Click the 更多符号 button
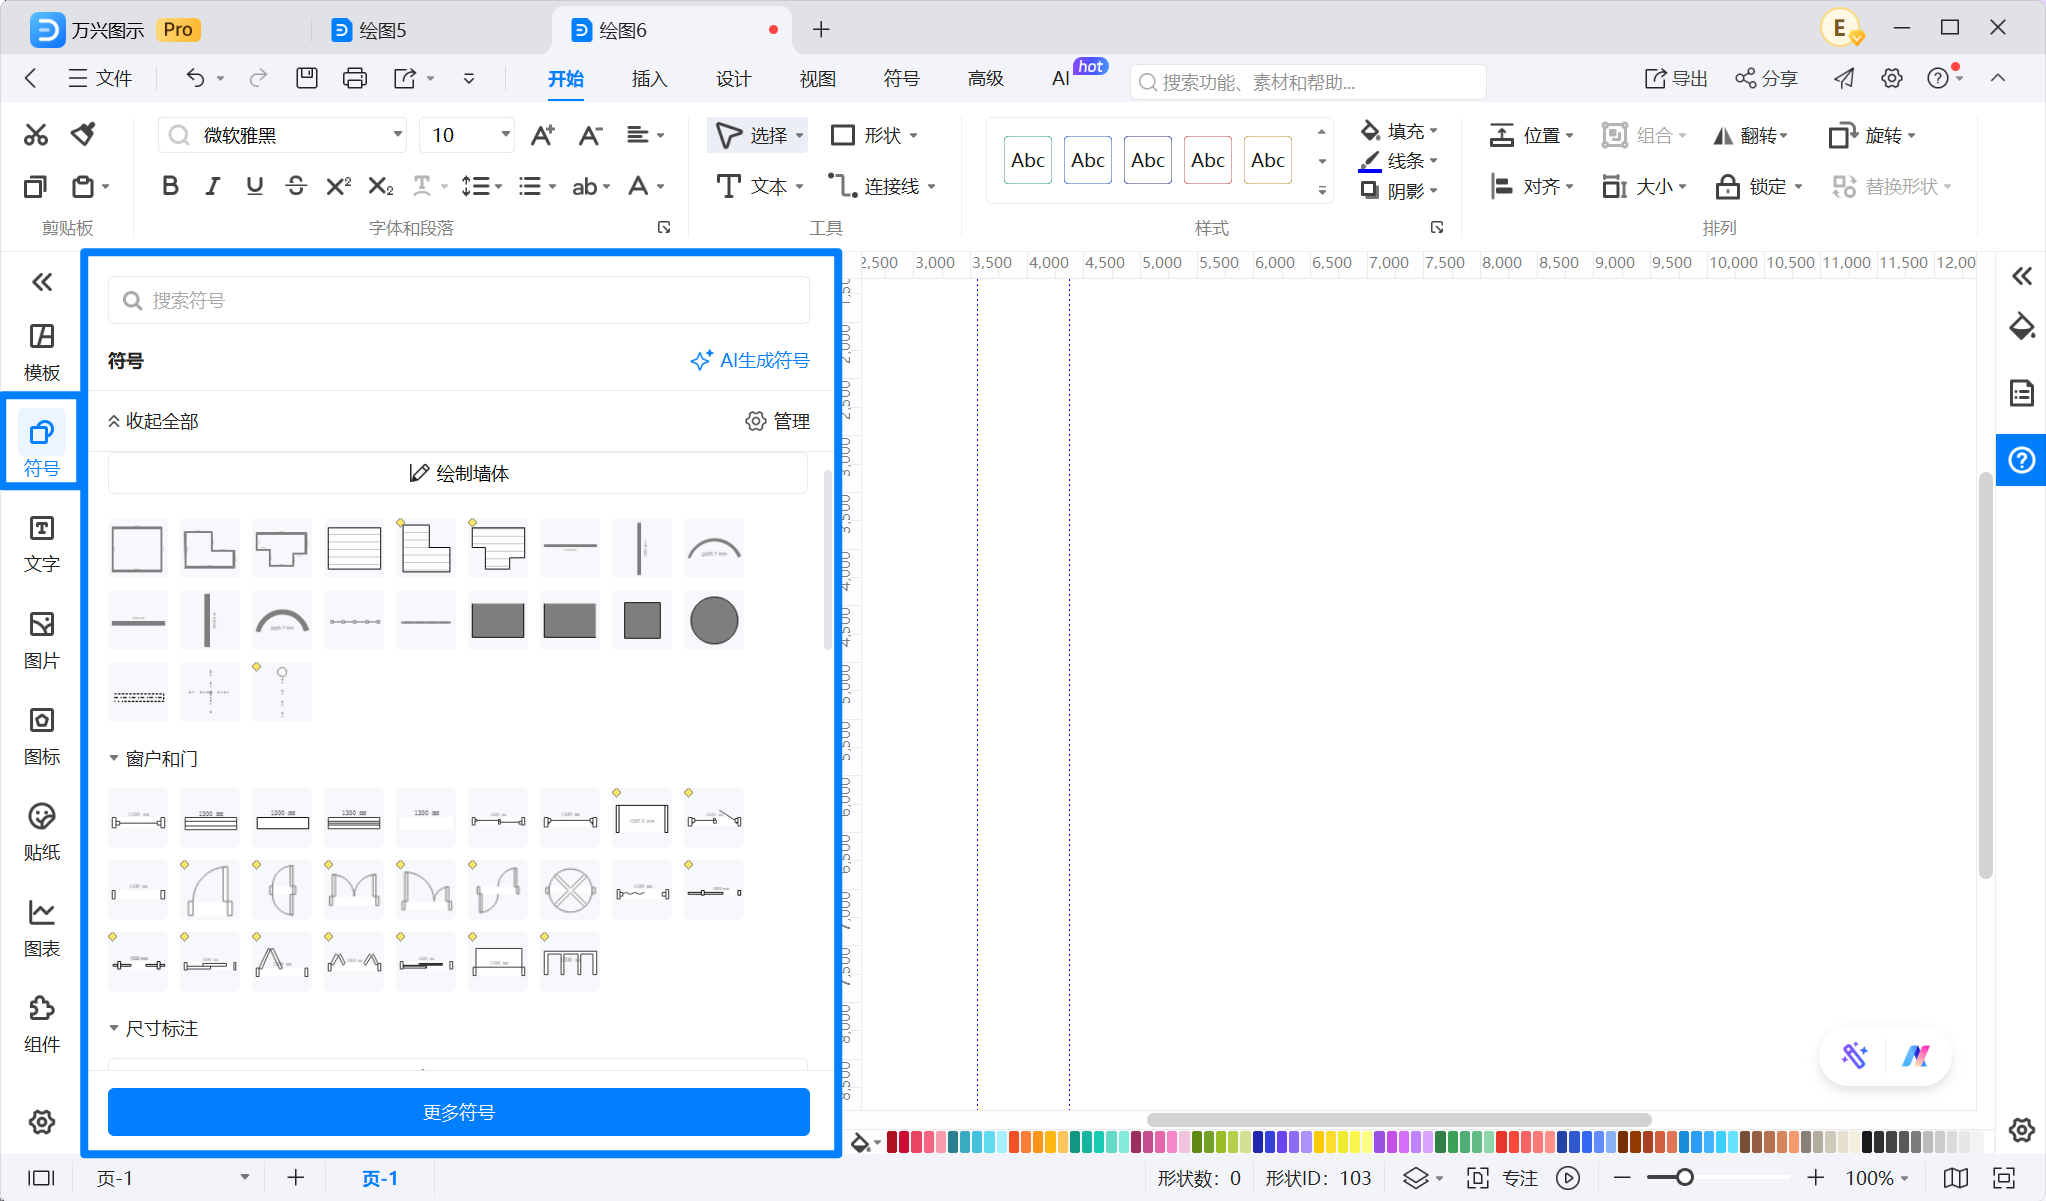 click(x=459, y=1112)
